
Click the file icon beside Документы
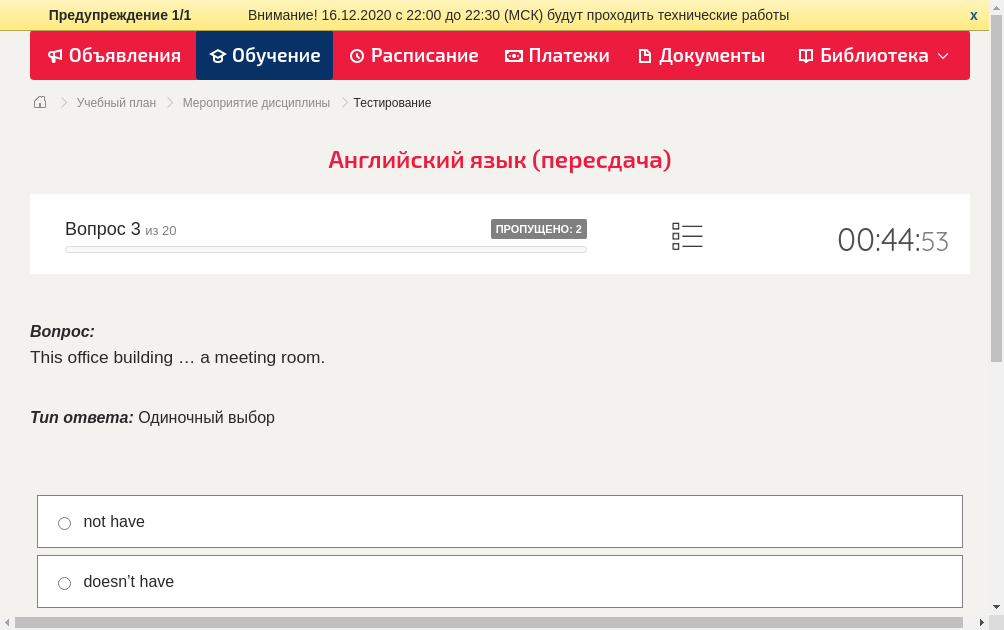pyautogui.click(x=645, y=56)
